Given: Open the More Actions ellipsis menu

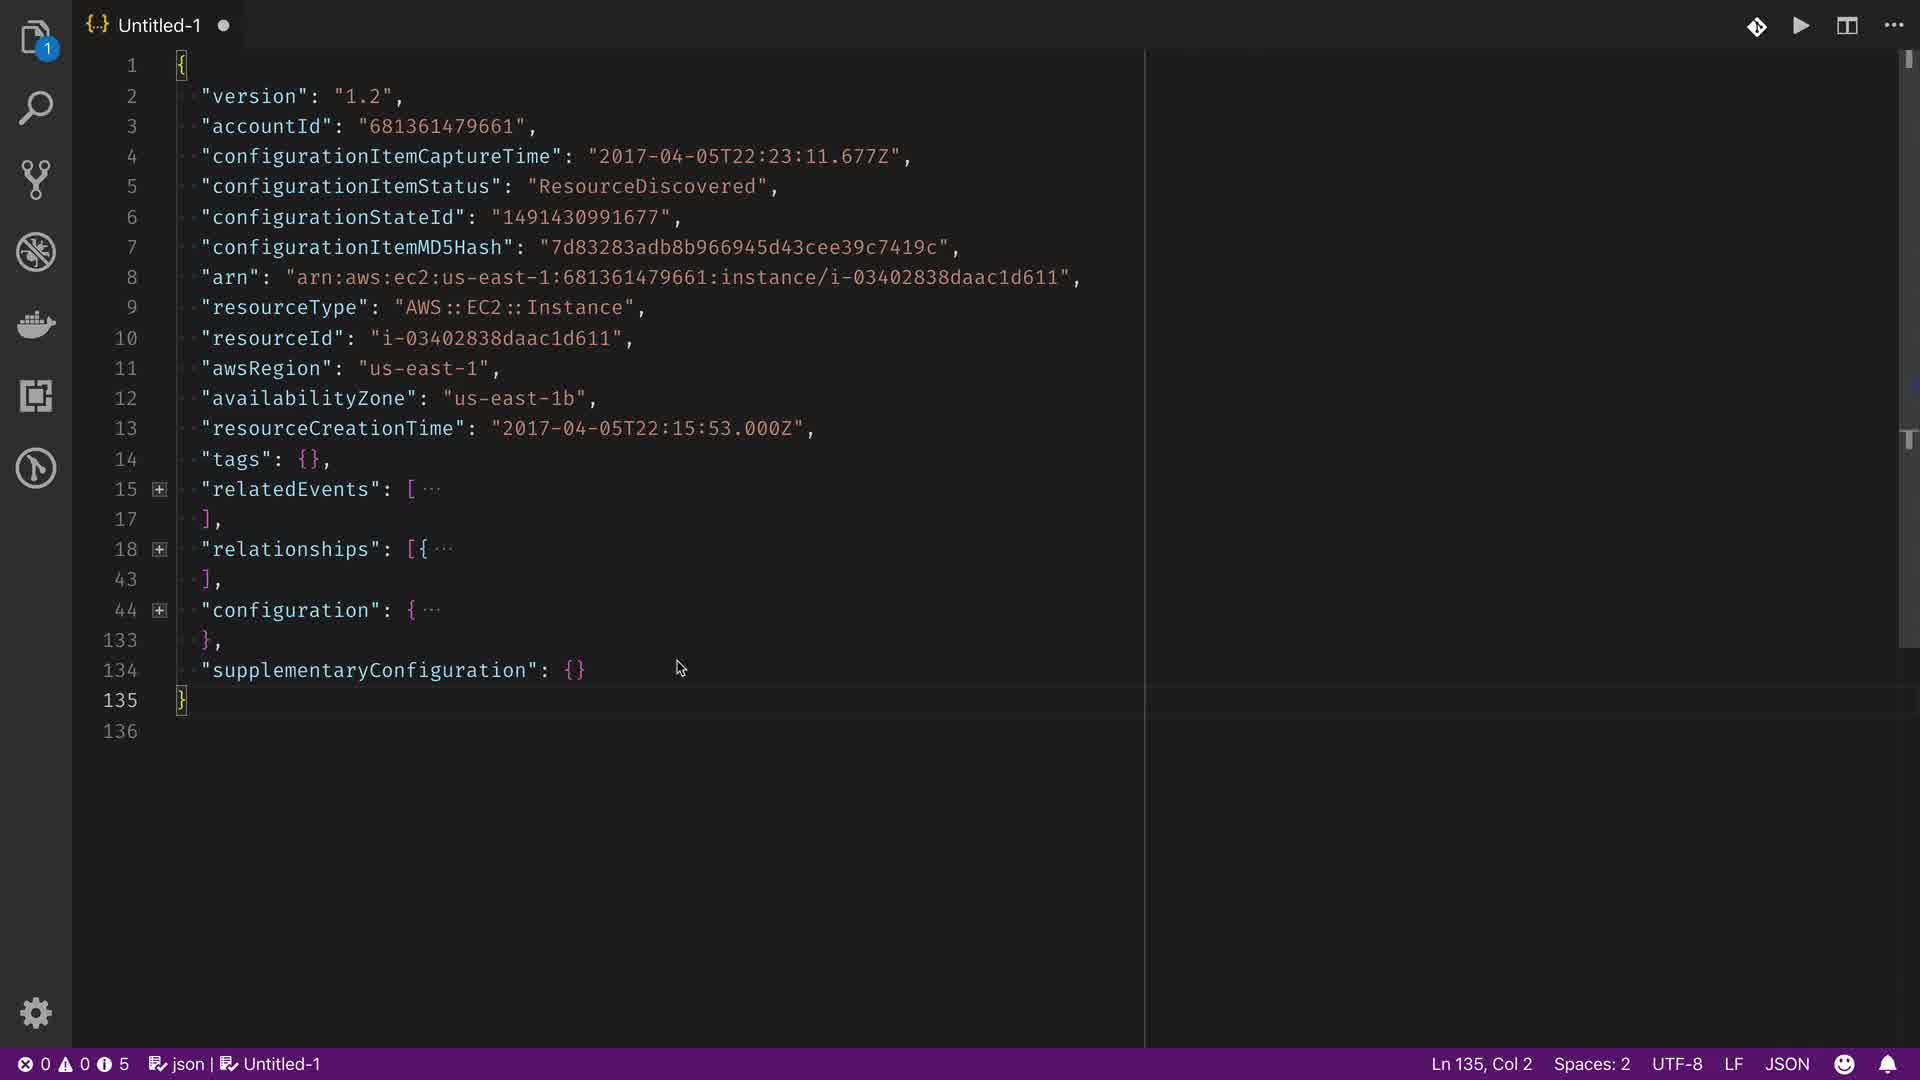Looking at the screenshot, I should pyautogui.click(x=1894, y=26).
